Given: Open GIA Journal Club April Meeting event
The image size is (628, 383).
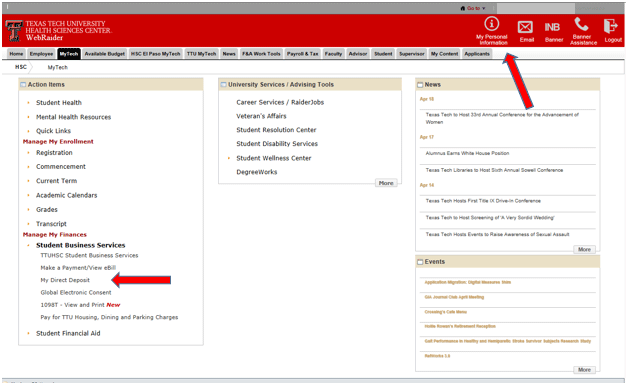Looking at the screenshot, I should 454,297.
